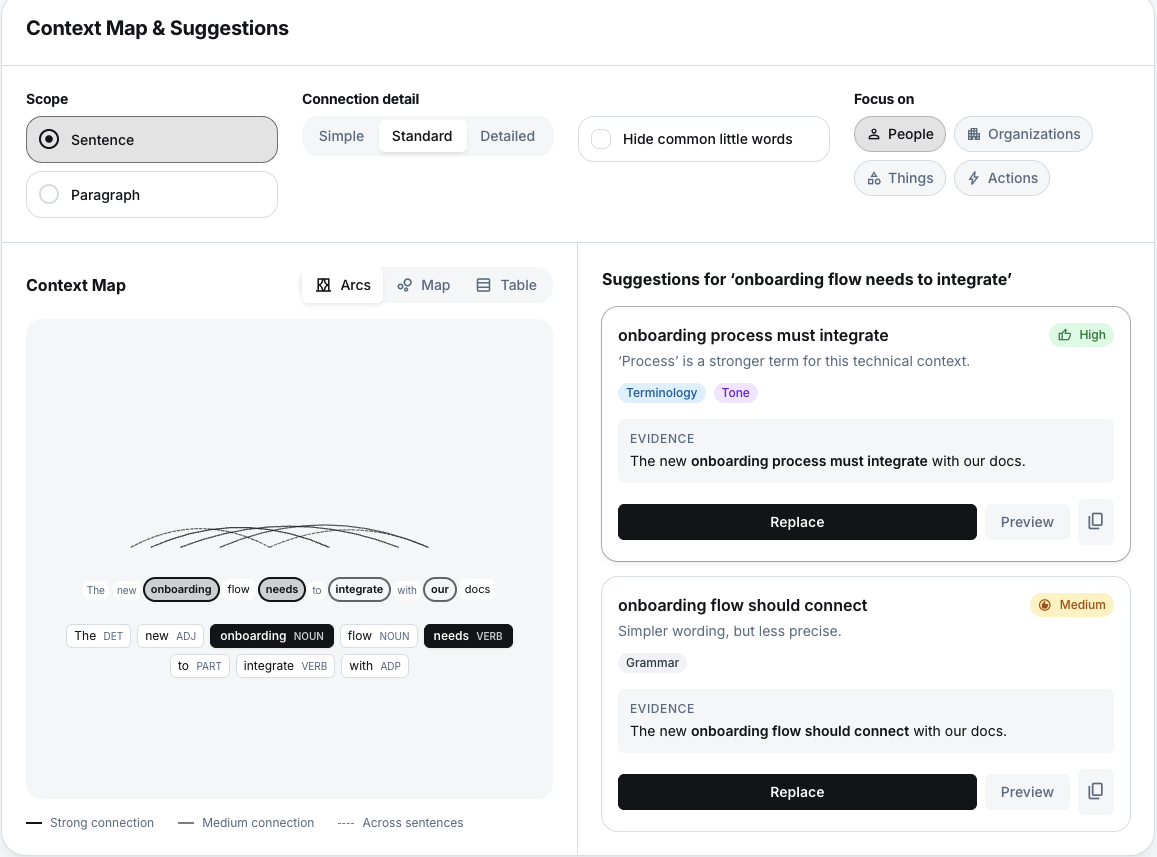Copy the 'onboarding process must integrate' suggestion

[x=1095, y=521]
